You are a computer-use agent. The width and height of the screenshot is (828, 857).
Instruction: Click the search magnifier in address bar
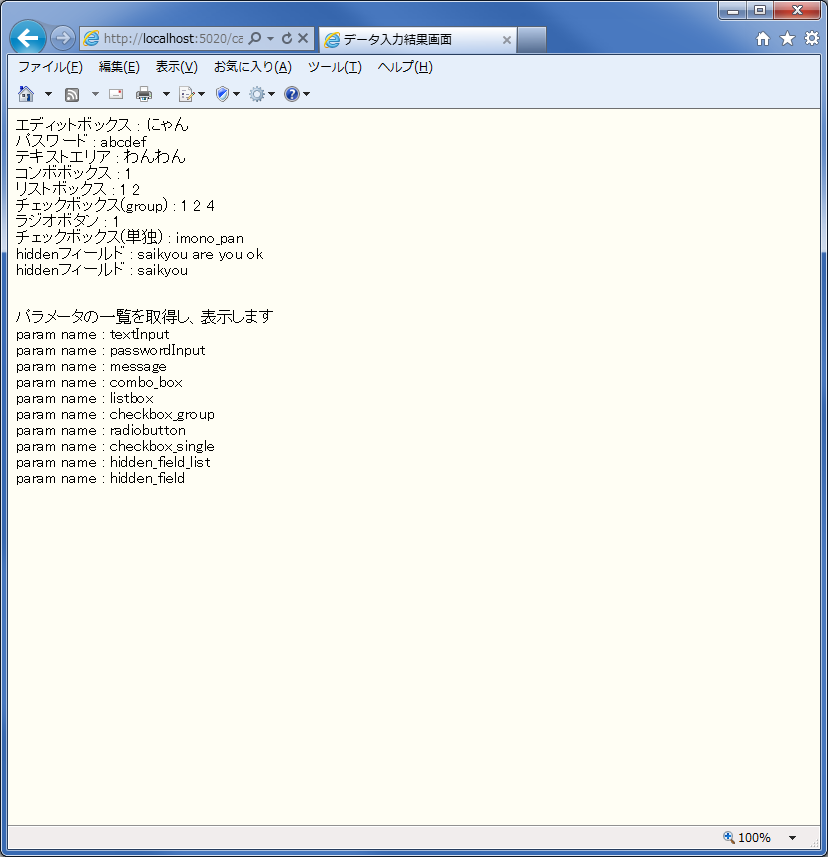254,38
